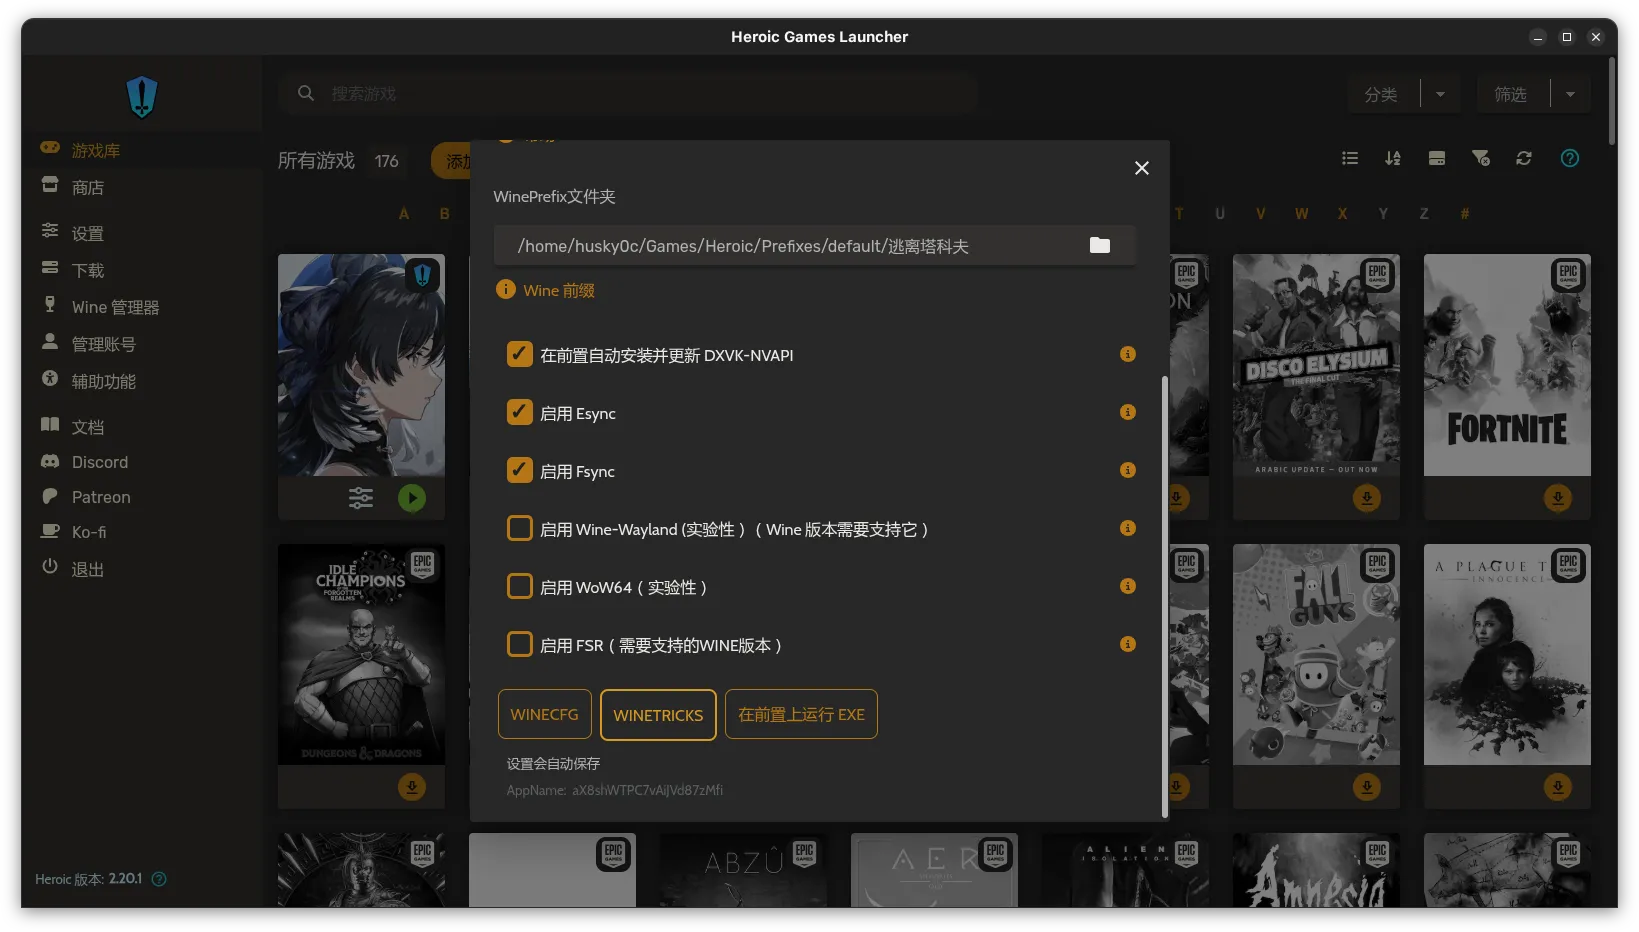
Task: Switch to list view icon
Action: (x=1350, y=158)
